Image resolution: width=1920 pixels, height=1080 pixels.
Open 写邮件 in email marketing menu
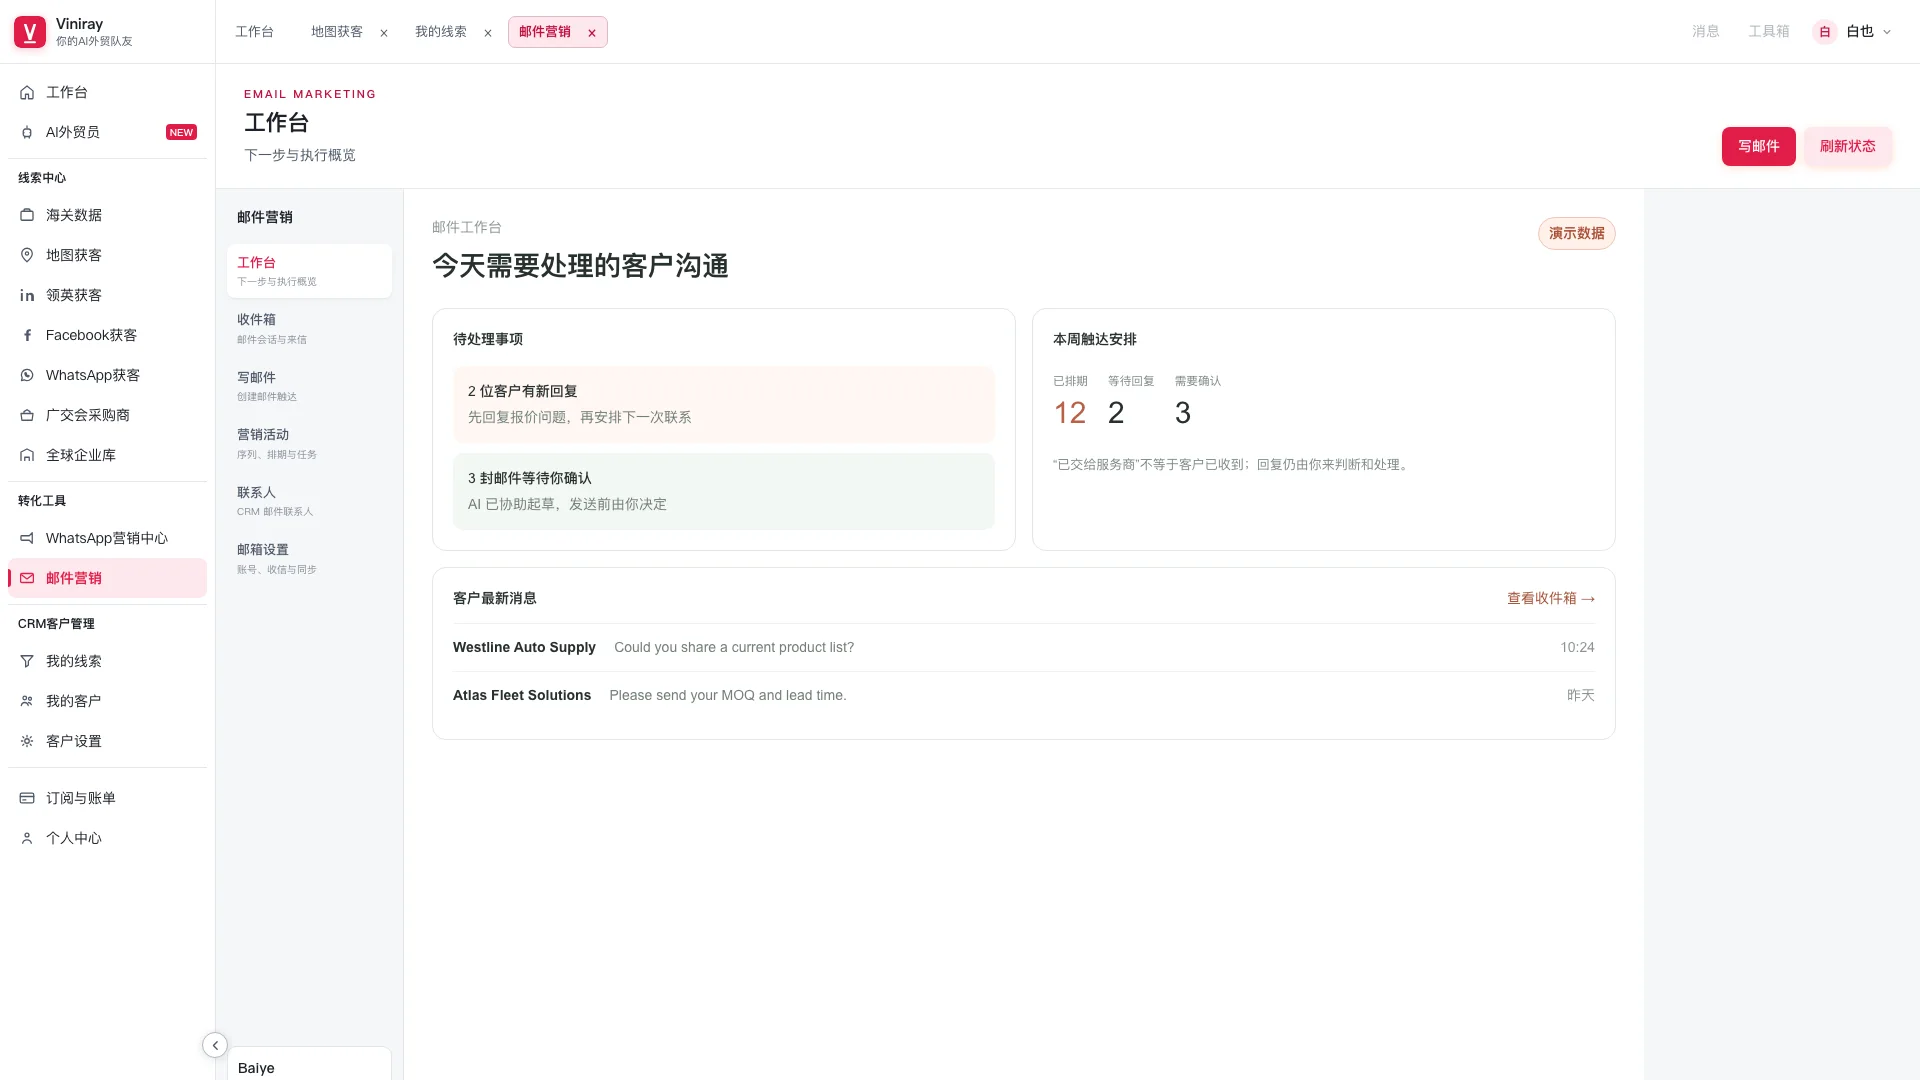[x=309, y=386]
